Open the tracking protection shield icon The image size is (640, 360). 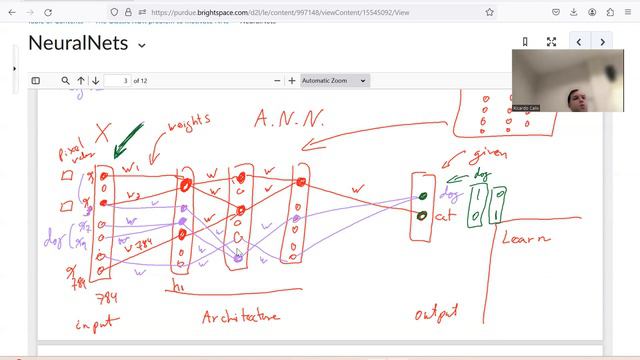[114, 12]
